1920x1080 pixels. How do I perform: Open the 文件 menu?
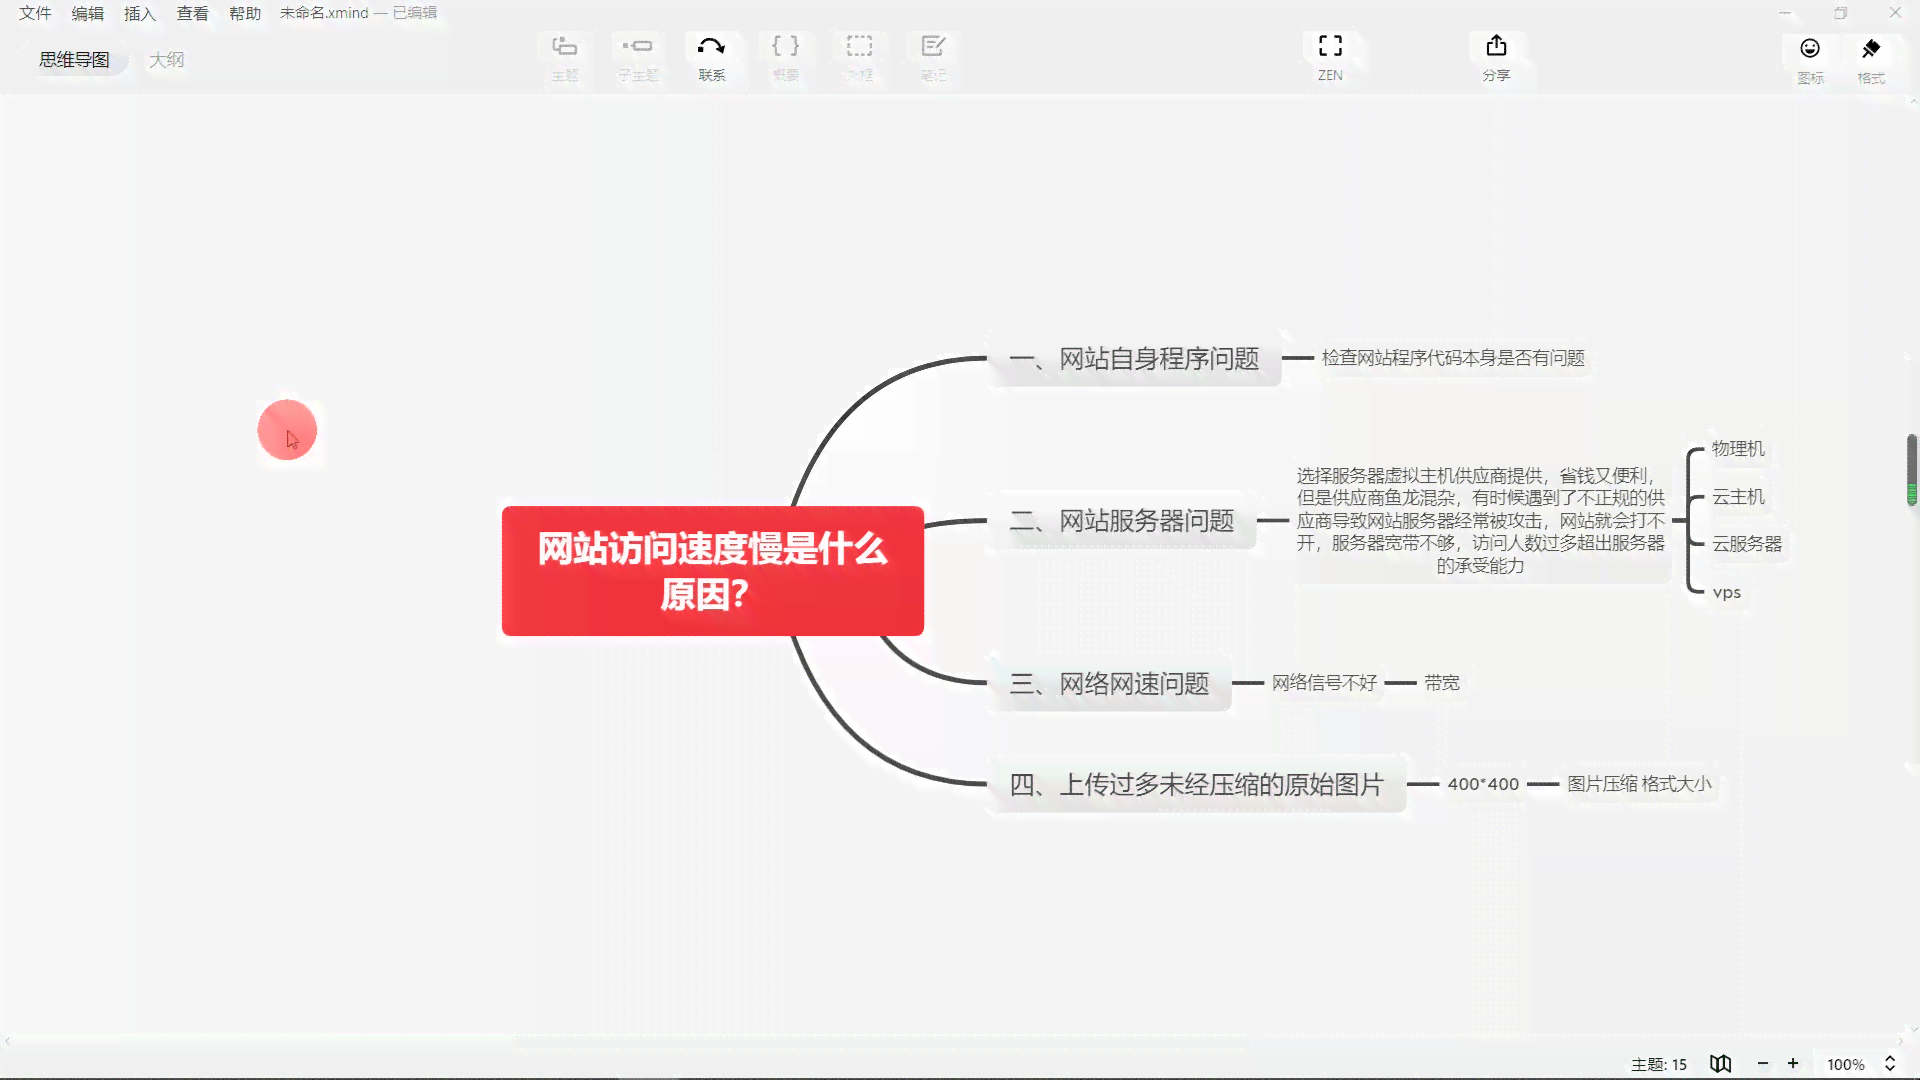(35, 13)
